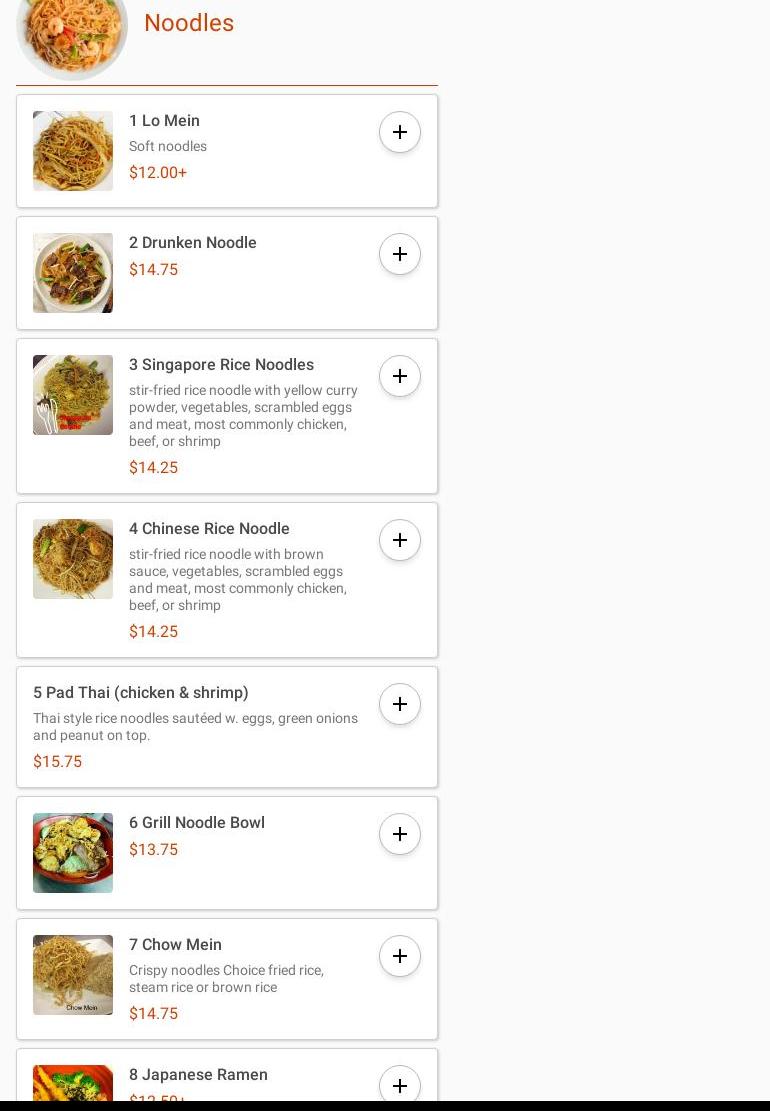View the Drunken Noodle dish photo
The width and height of the screenshot is (770, 1111).
coord(73,273)
